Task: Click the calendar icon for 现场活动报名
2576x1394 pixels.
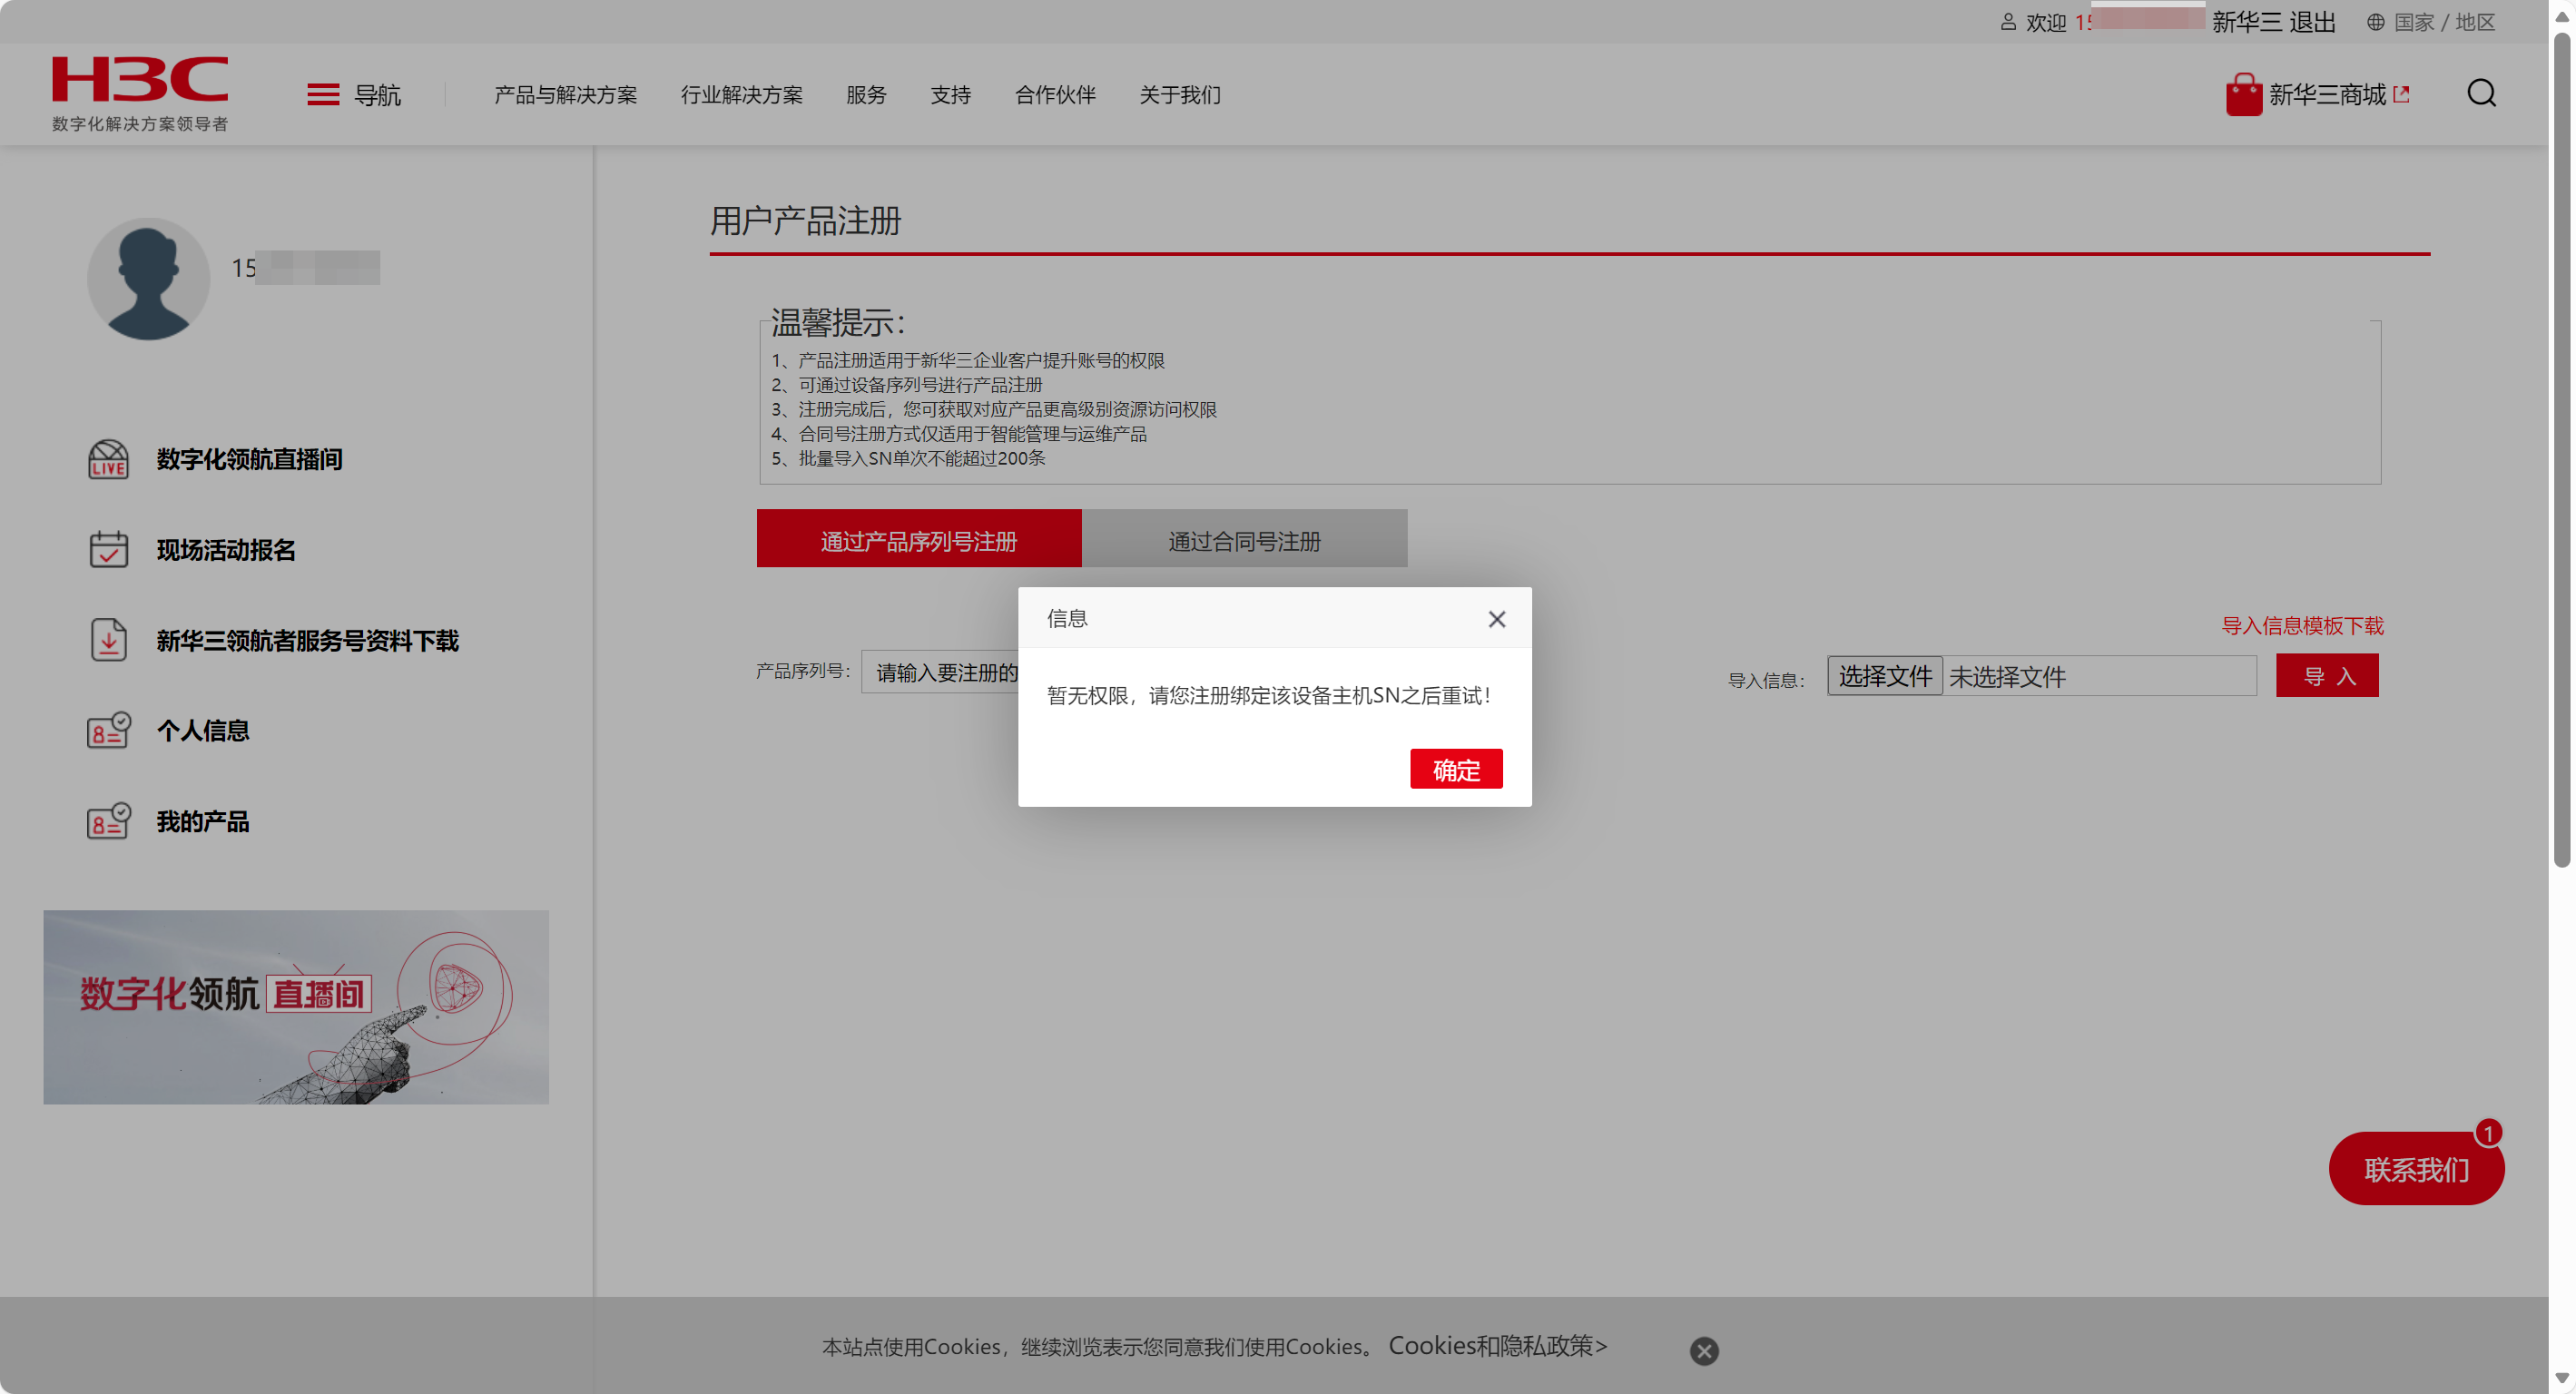Action: [x=108, y=550]
